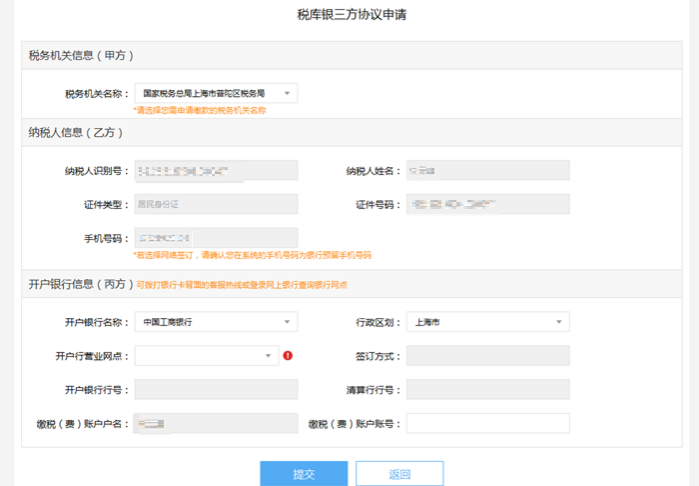Screen dimensions: 699x486
Task: Click the 纳税人姓名 field
Action: point(488,171)
